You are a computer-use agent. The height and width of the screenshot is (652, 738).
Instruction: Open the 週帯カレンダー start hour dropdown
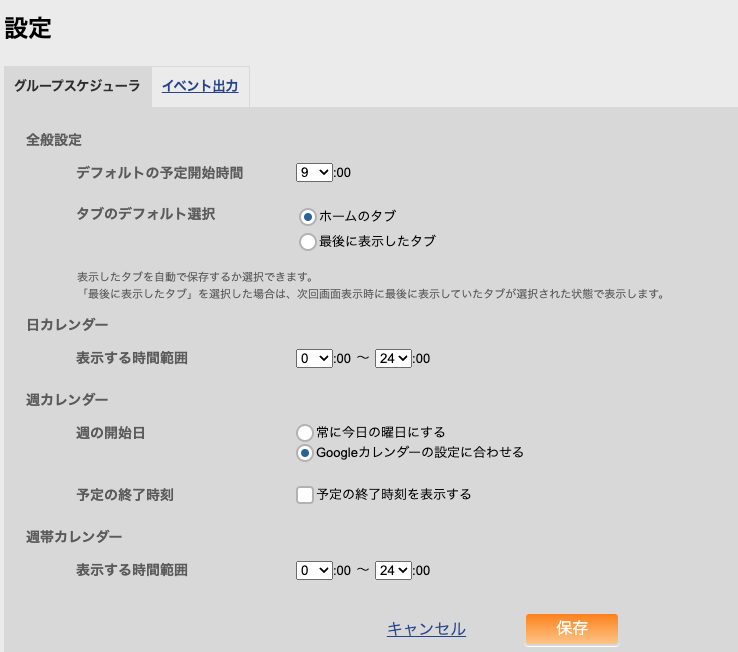314,571
